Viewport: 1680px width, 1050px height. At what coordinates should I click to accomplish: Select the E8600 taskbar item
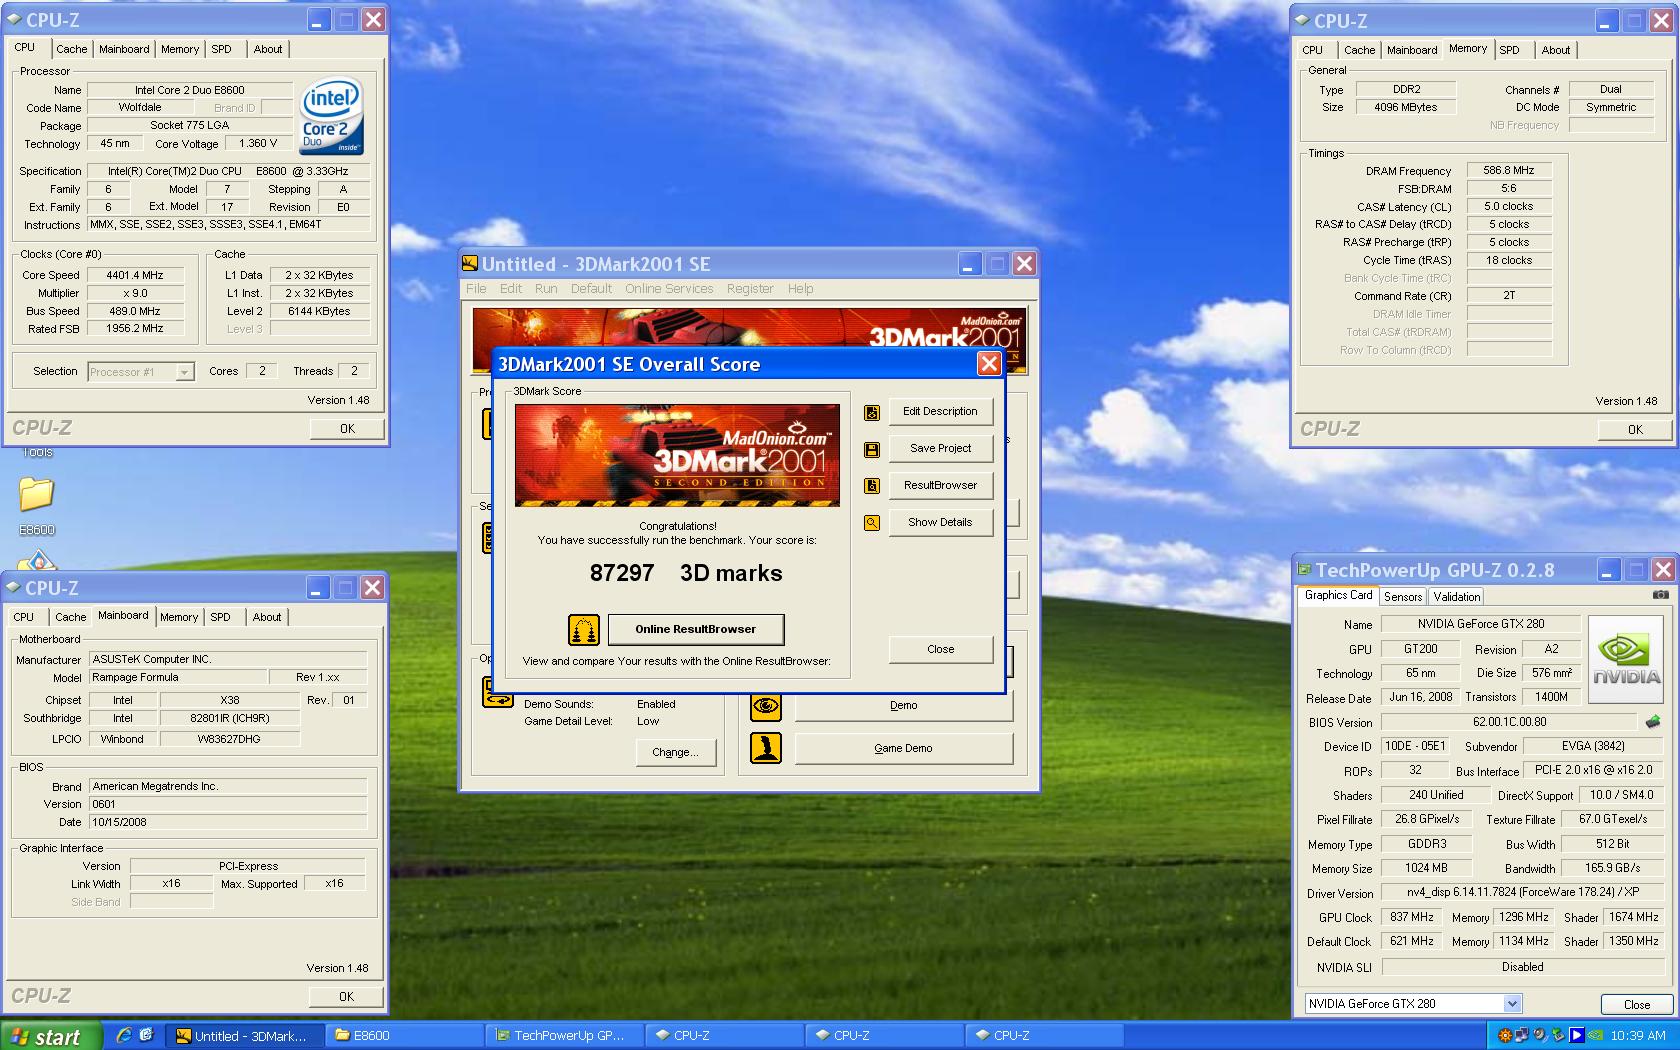click(406, 1036)
